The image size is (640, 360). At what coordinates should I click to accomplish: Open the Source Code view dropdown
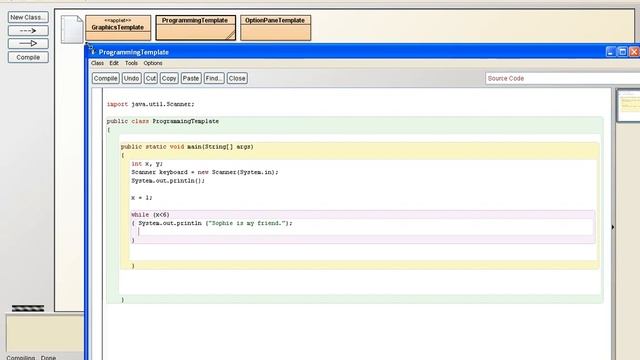pos(562,78)
